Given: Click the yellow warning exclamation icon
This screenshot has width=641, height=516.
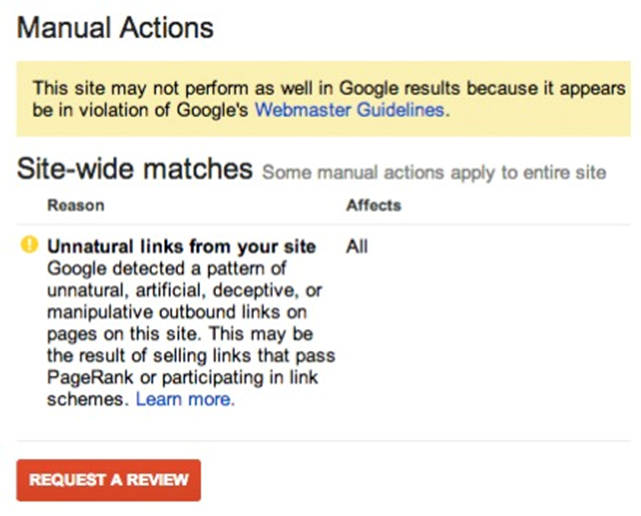Looking at the screenshot, I should [x=29, y=246].
